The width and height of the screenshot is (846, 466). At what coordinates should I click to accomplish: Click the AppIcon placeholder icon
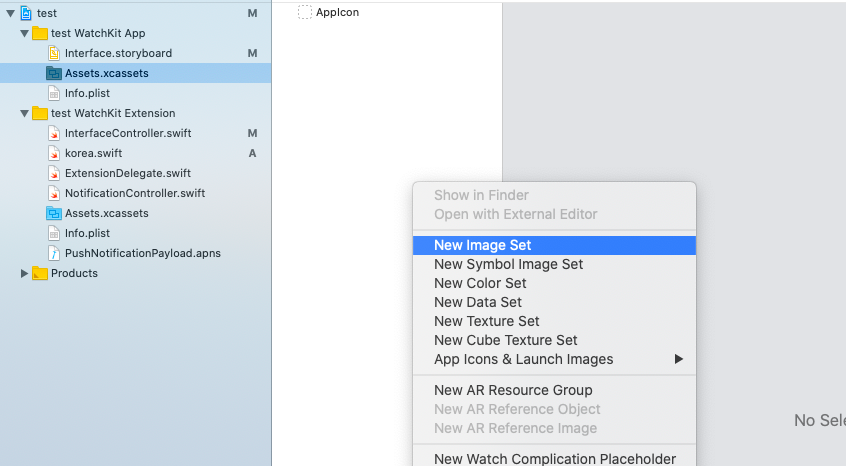[305, 12]
